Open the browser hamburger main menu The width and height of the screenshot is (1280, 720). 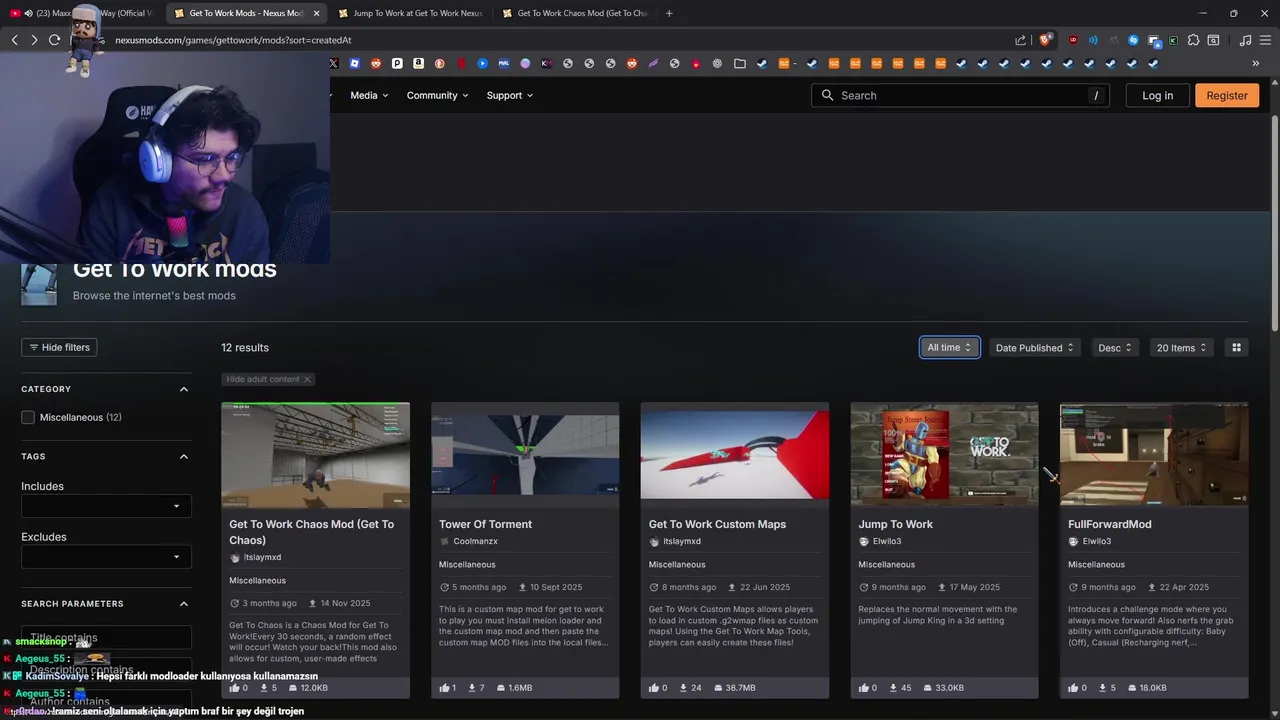1265,40
